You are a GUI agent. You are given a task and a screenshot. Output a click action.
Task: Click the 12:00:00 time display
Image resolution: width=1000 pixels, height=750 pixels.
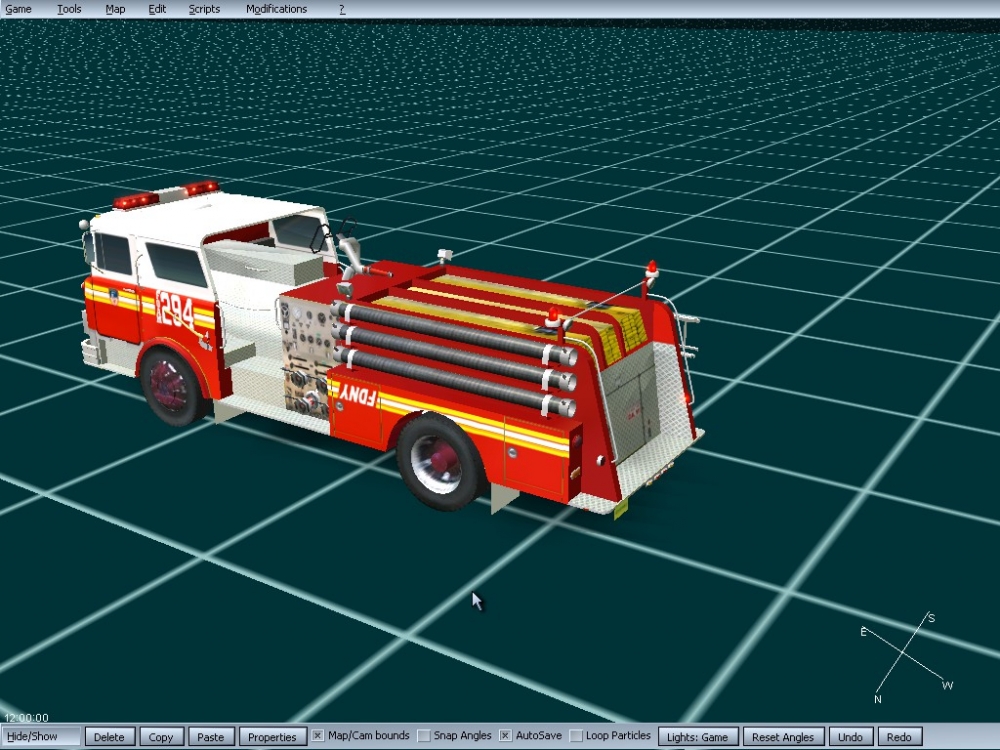coord(26,717)
